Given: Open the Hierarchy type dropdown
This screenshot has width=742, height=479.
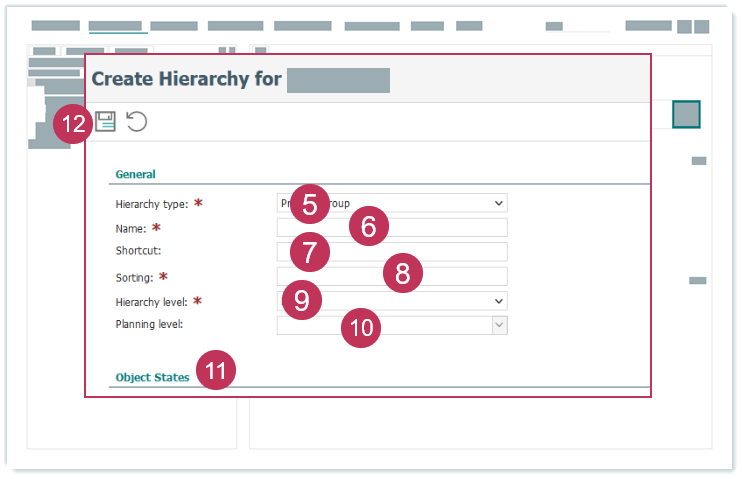Looking at the screenshot, I should [499, 203].
